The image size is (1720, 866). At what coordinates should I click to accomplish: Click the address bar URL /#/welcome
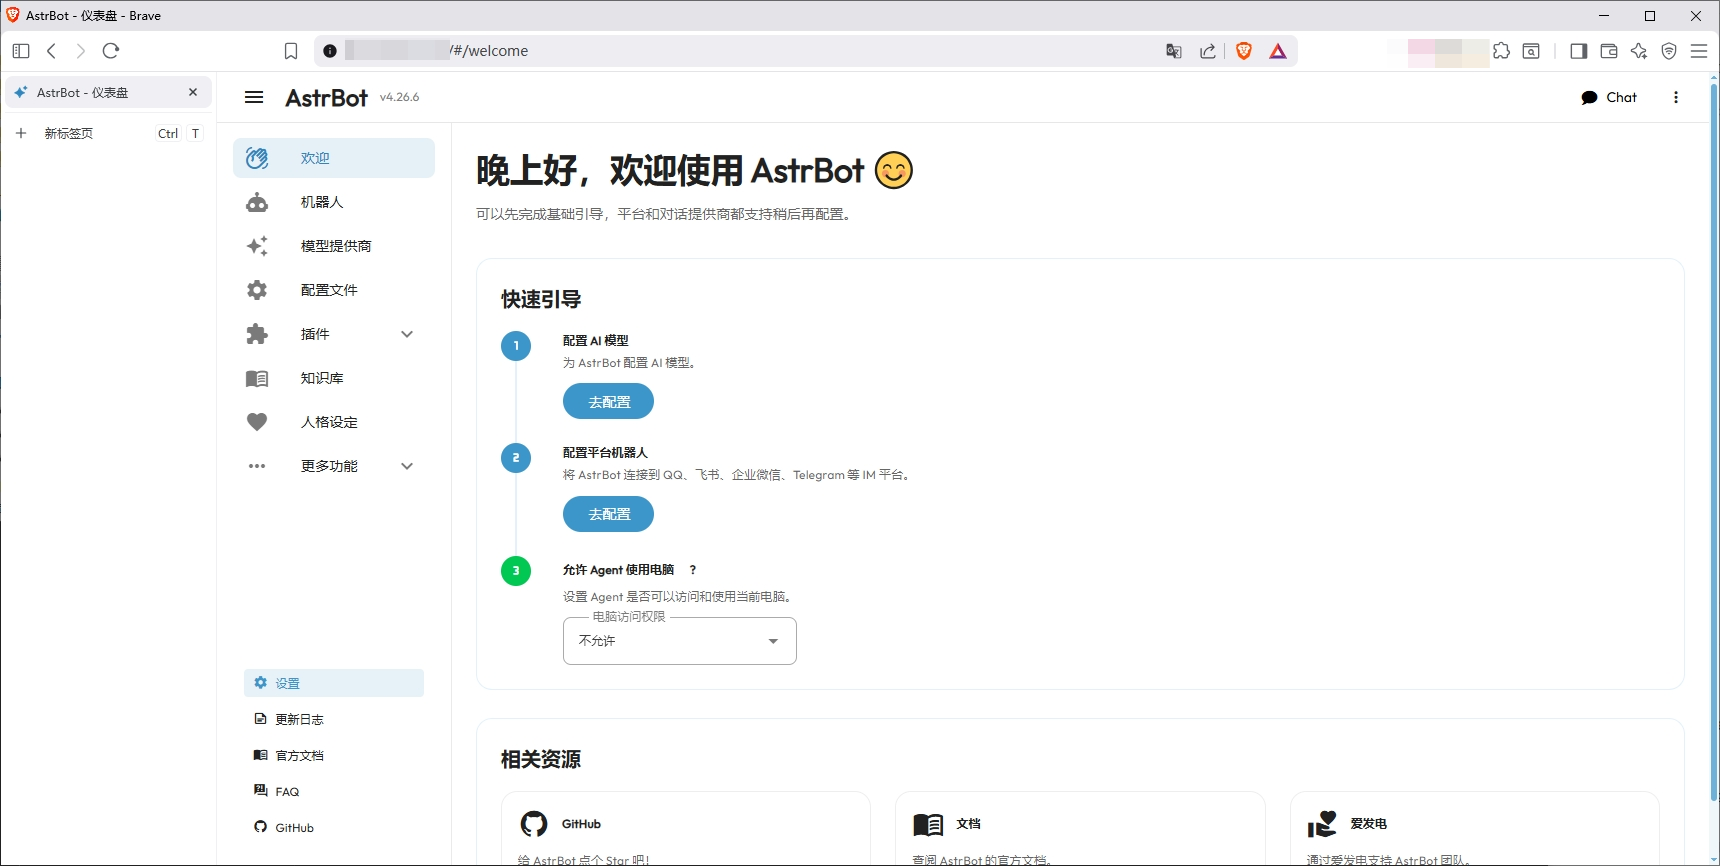tap(489, 51)
